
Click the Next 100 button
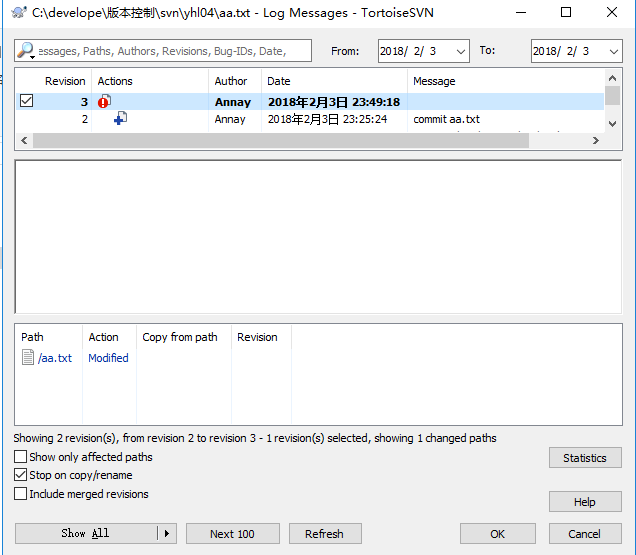coord(232,533)
